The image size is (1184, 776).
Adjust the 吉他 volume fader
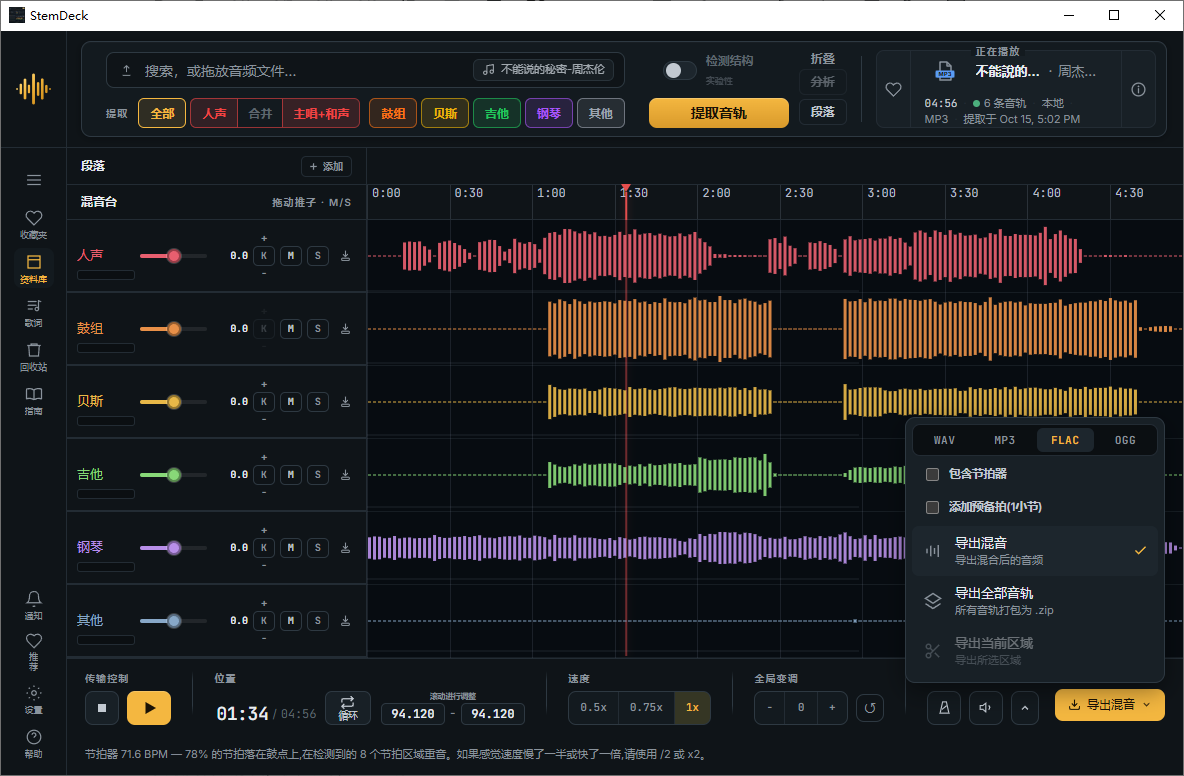pyautogui.click(x=174, y=475)
